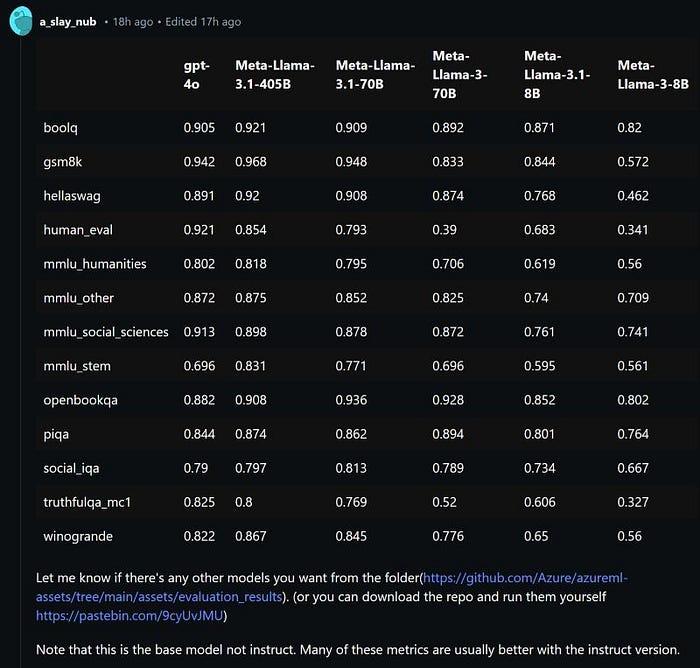
Task: Select the human_eval row label
Action: 78,230
